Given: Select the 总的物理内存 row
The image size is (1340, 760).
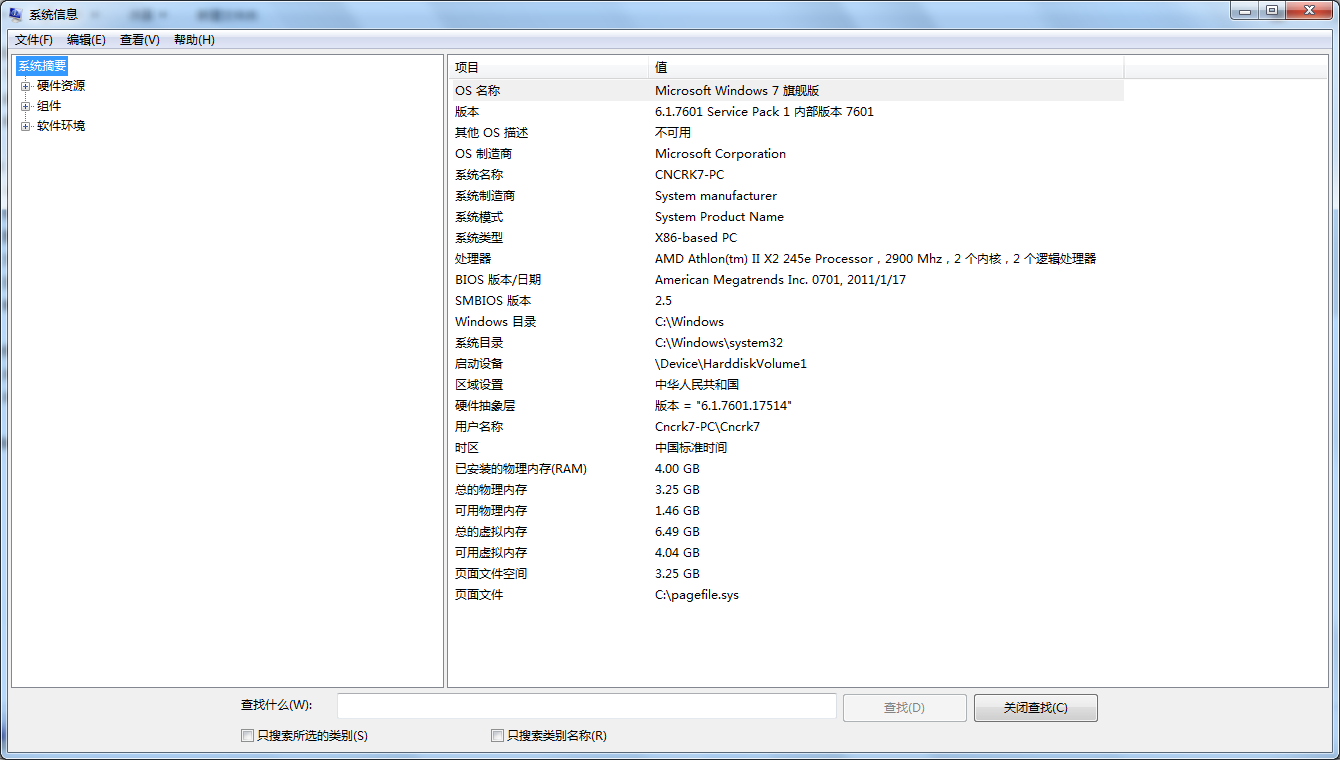Looking at the screenshot, I should coord(786,490).
